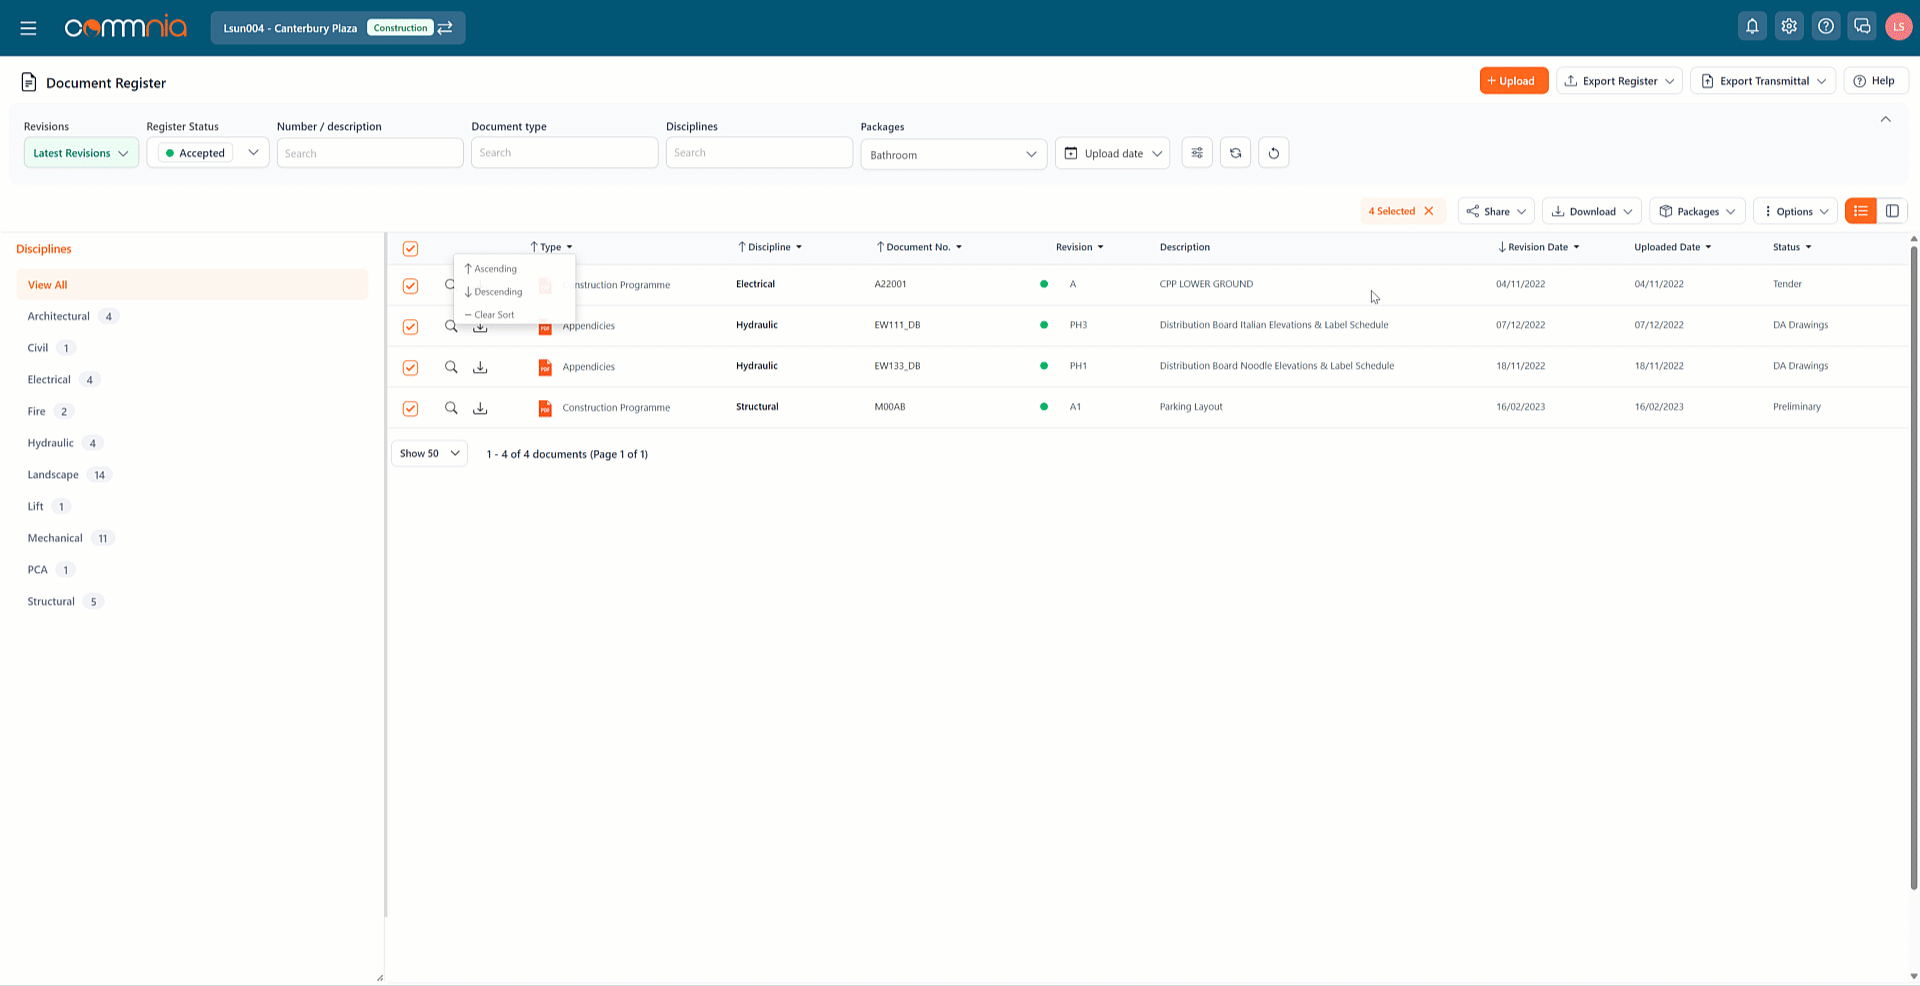Open the Latest Revisions dropdown
The width and height of the screenshot is (1920, 986).
81,153
